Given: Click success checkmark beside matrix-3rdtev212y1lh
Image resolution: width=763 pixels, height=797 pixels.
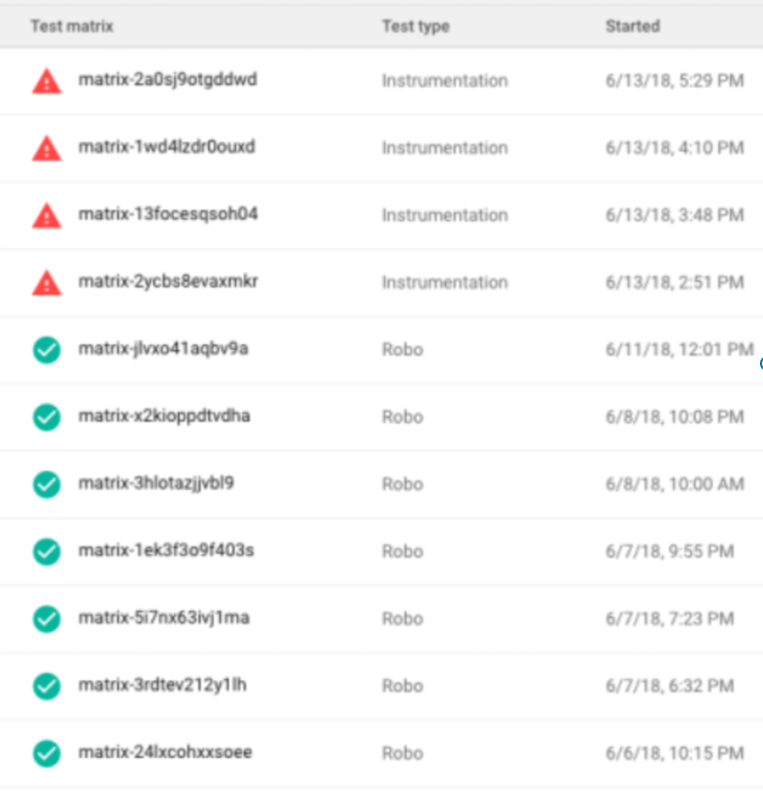Looking at the screenshot, I should click(x=46, y=686).
